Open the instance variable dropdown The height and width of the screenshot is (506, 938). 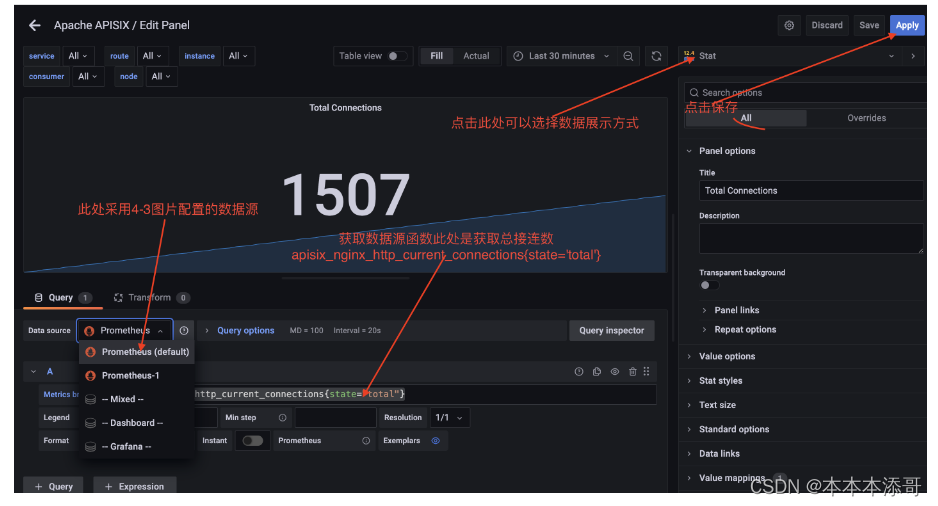point(239,56)
